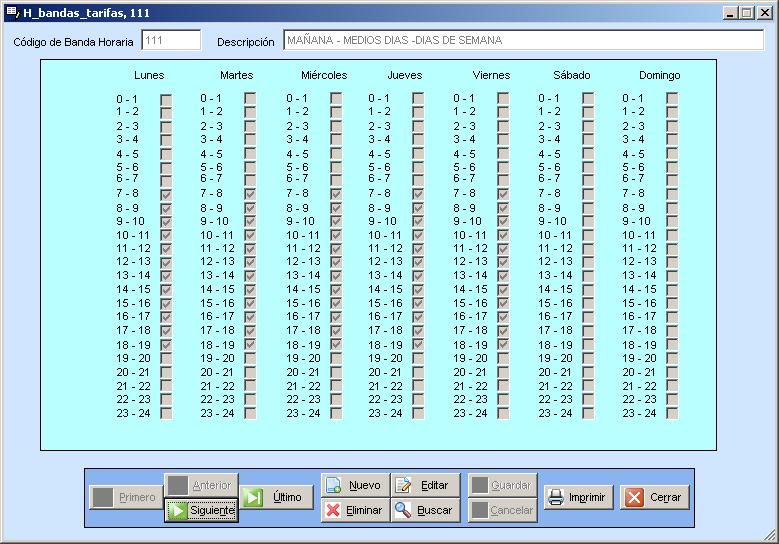Click the Descripción label
Viewport: 779px width, 544px height.
pos(245,42)
